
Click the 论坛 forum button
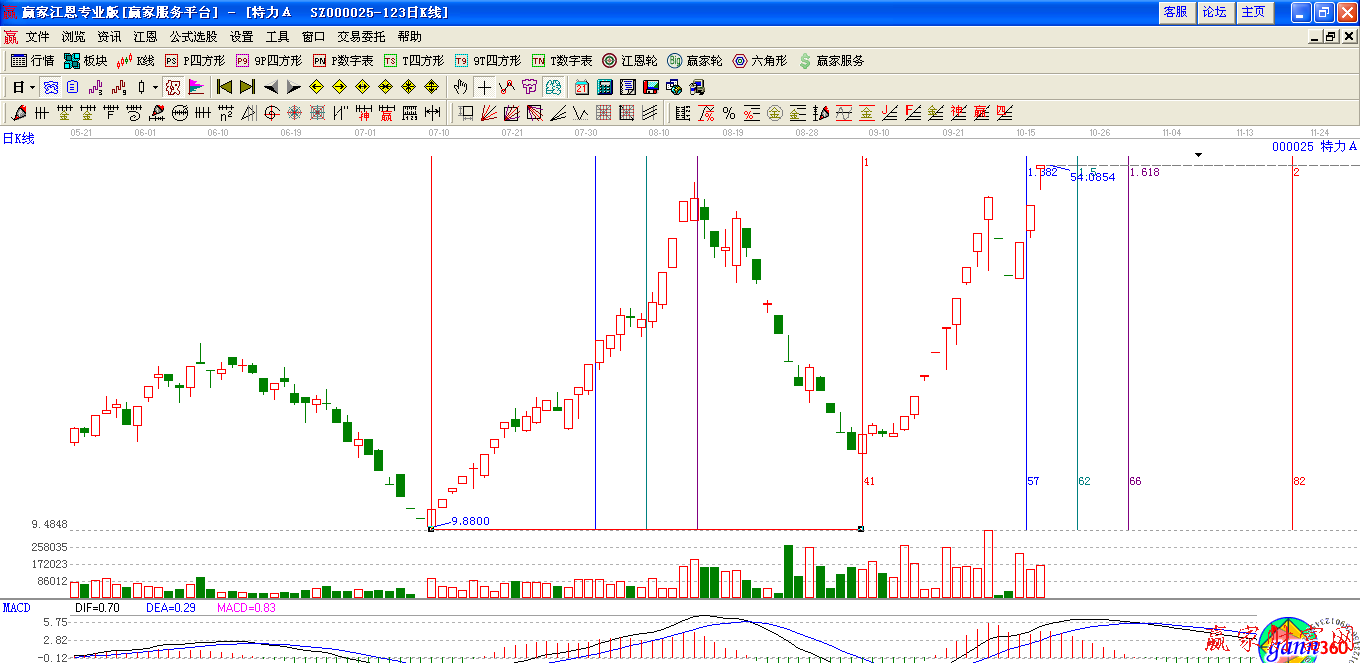click(1214, 12)
